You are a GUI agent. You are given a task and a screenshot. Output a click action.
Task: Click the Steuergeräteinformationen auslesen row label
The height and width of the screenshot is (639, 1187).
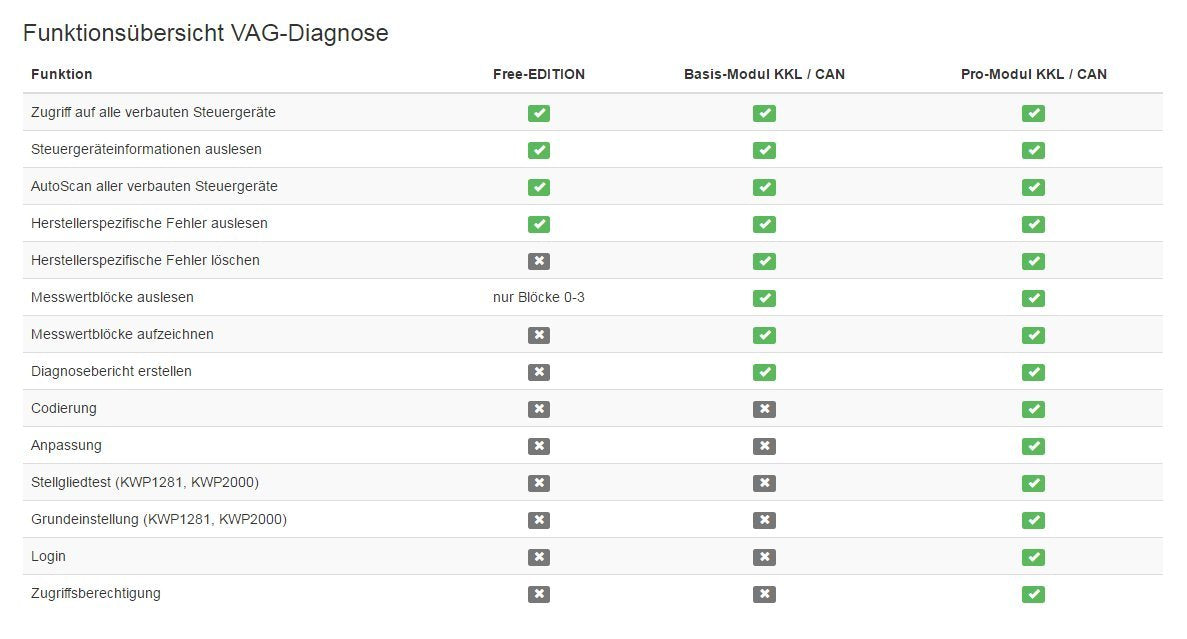click(146, 149)
